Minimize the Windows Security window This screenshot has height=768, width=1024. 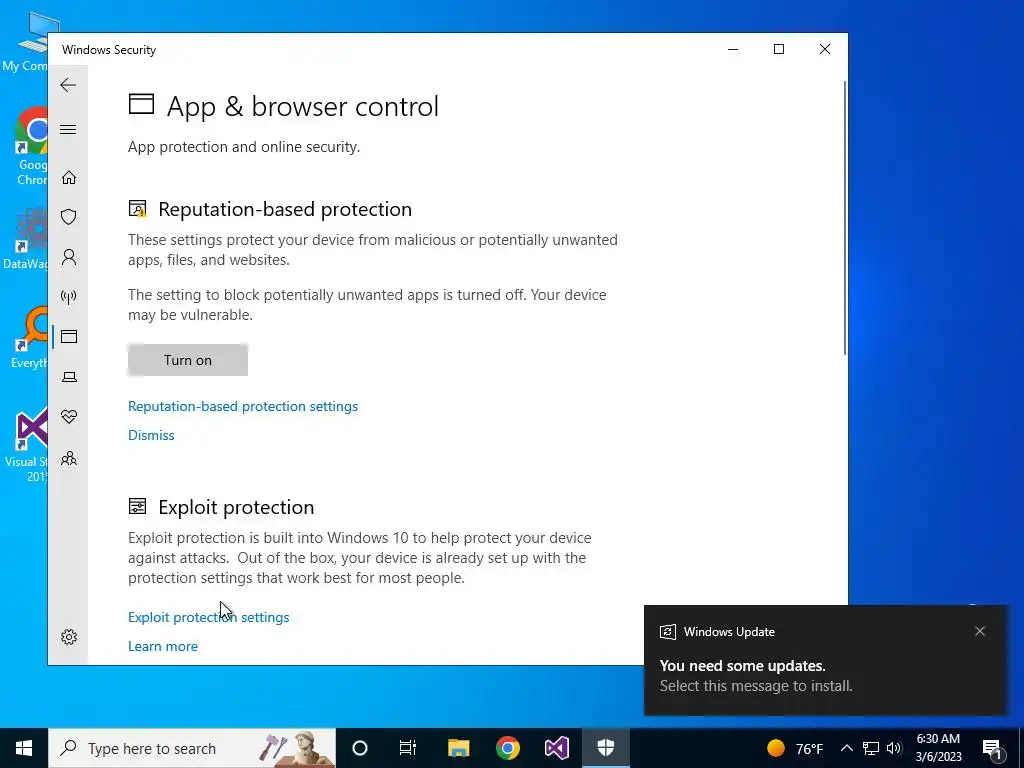click(x=733, y=49)
